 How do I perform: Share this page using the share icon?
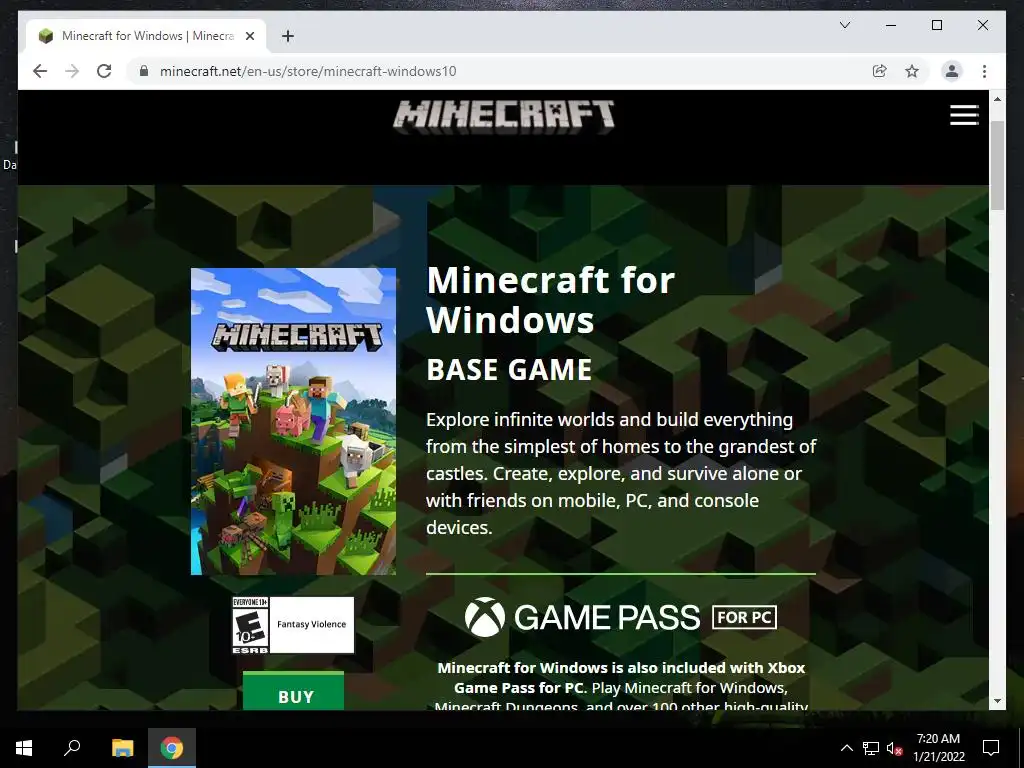click(880, 71)
